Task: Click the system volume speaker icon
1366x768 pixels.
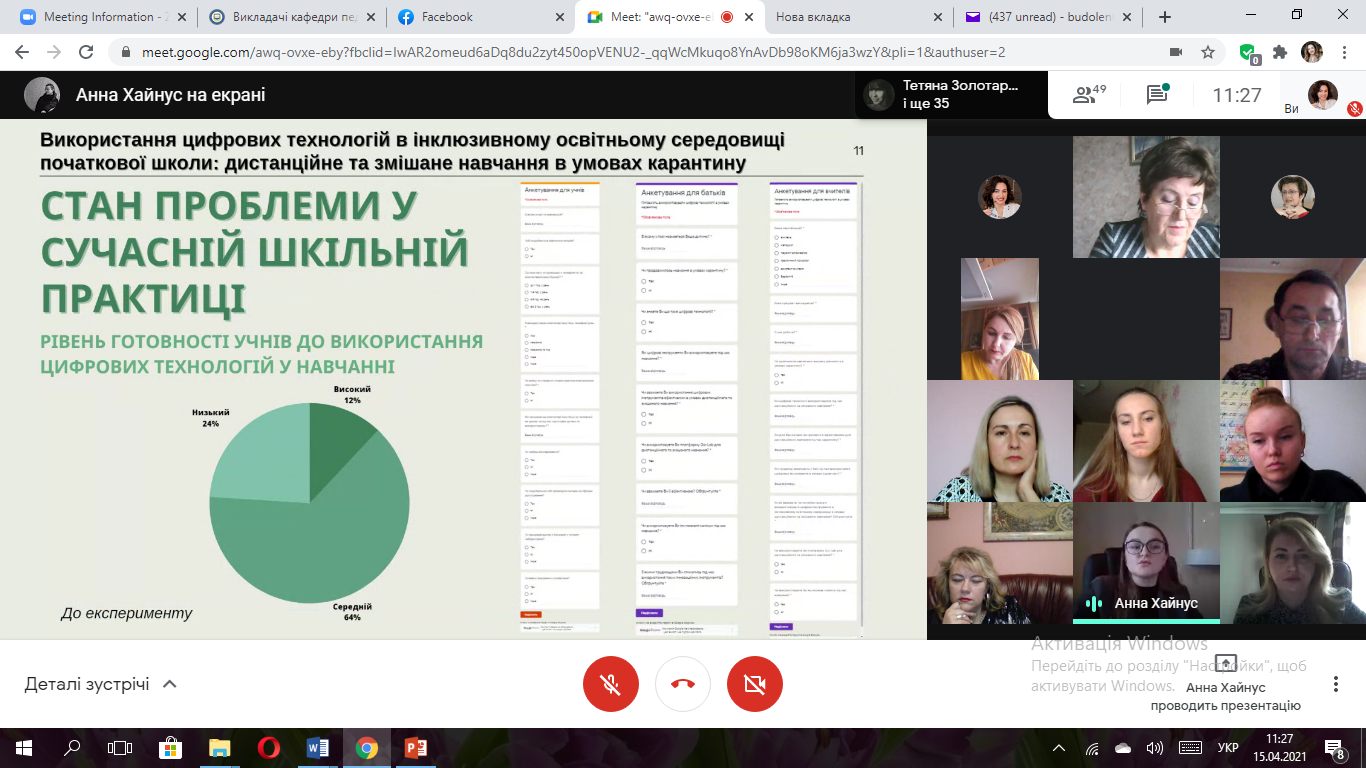Action: coord(1154,748)
